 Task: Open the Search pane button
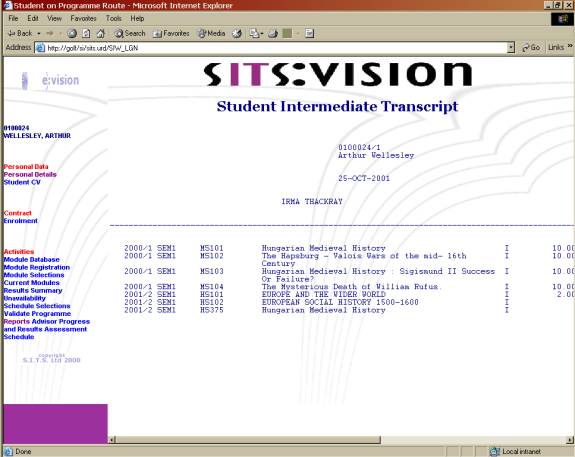pos(130,33)
